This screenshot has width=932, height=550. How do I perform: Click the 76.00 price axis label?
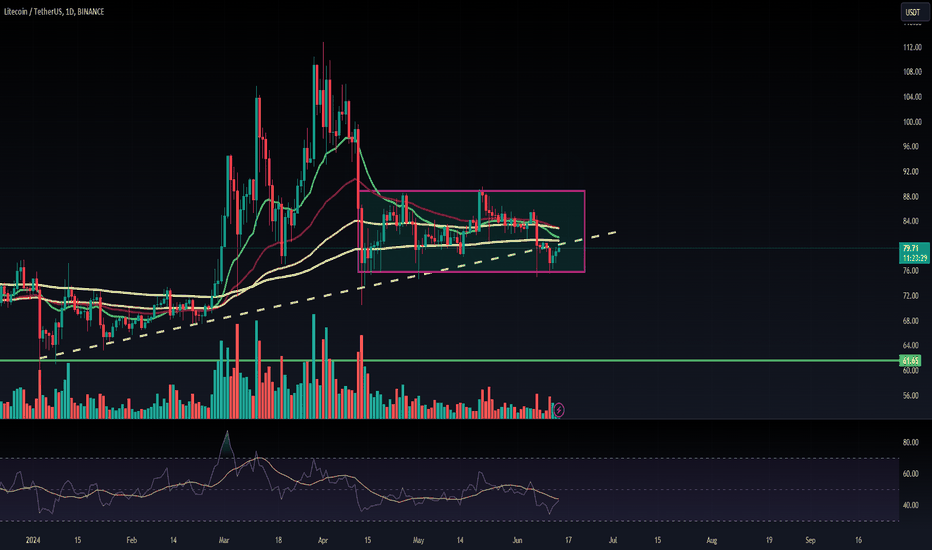(910, 271)
